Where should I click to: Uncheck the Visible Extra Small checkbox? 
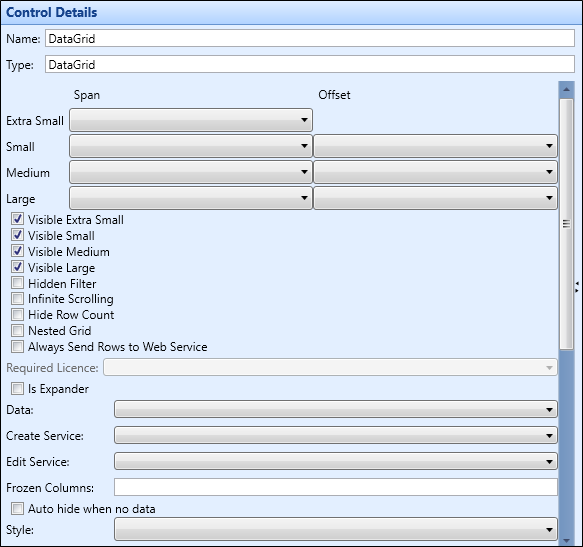17,219
